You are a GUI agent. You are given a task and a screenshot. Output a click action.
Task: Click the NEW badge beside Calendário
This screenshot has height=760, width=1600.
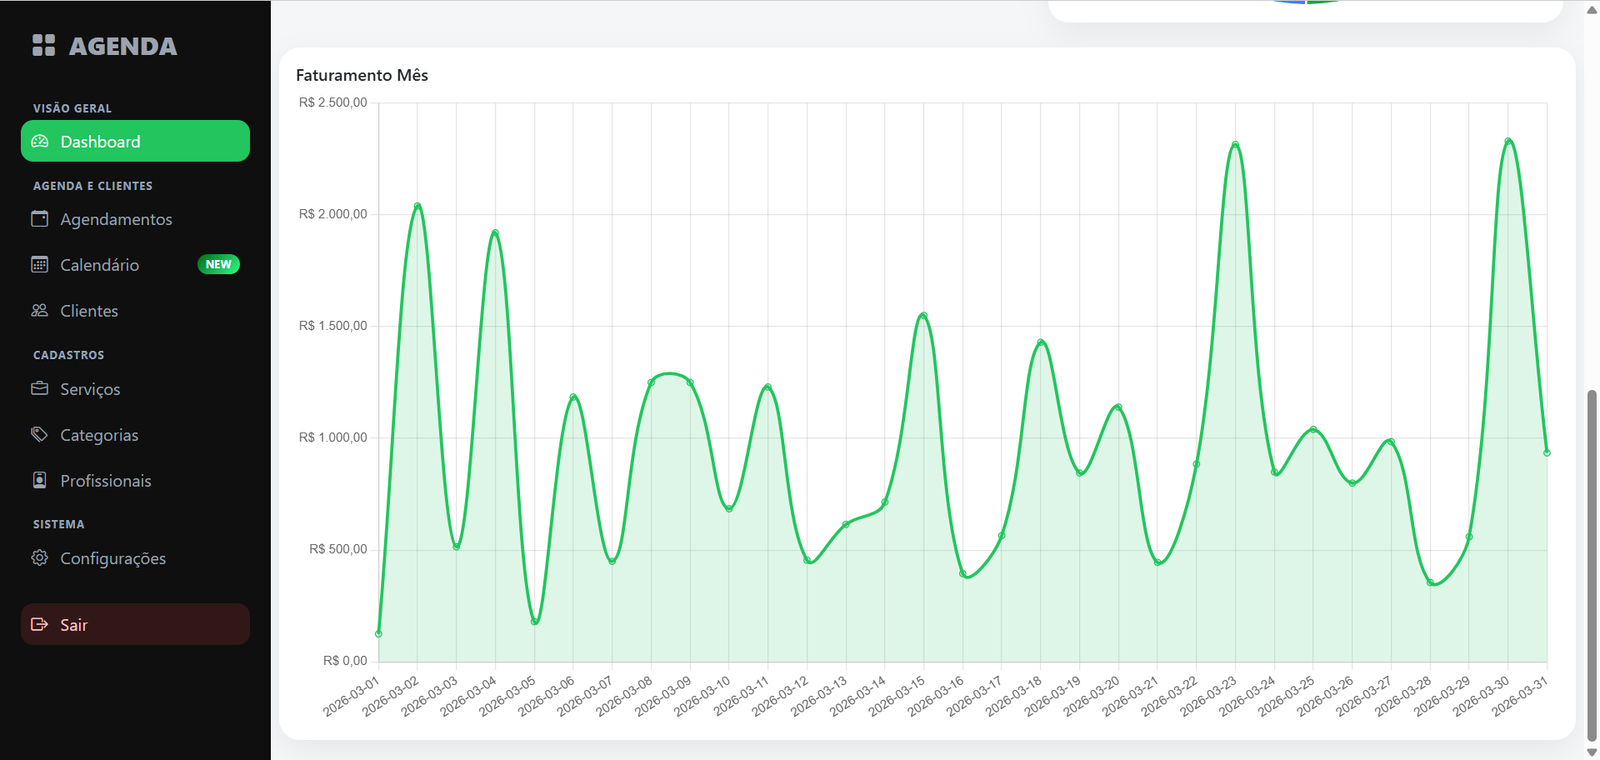pos(218,265)
